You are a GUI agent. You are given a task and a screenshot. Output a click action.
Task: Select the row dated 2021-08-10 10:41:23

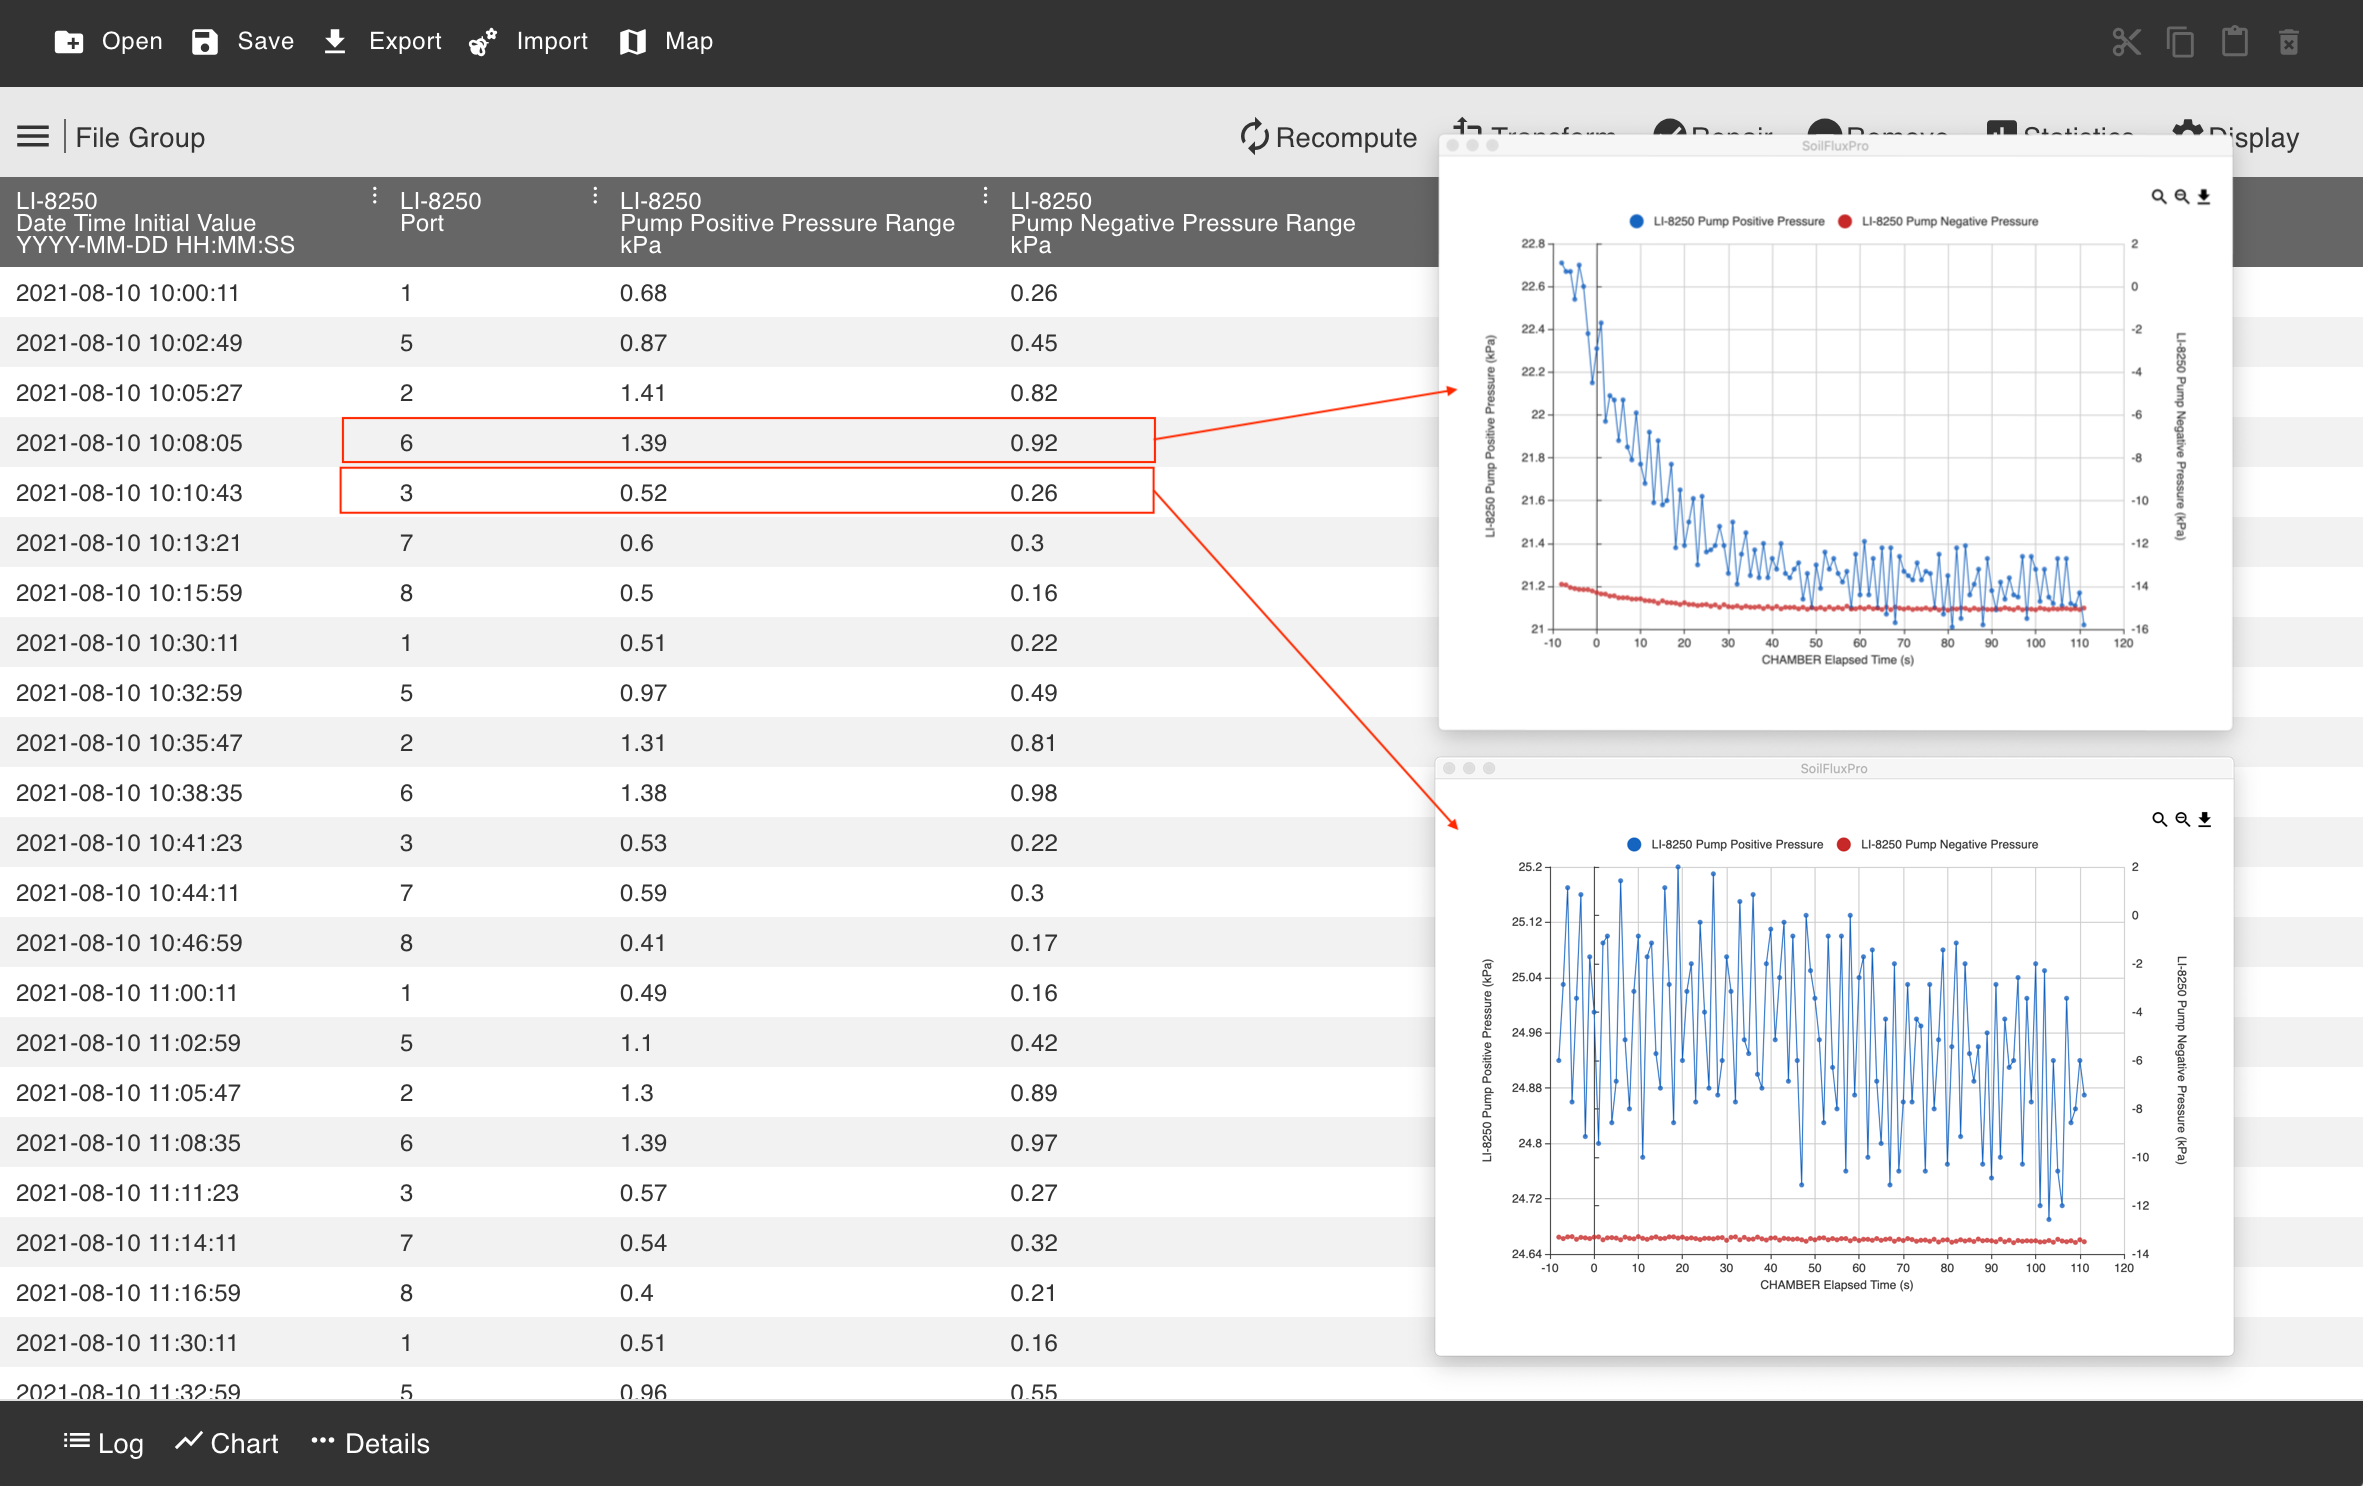click(719, 843)
